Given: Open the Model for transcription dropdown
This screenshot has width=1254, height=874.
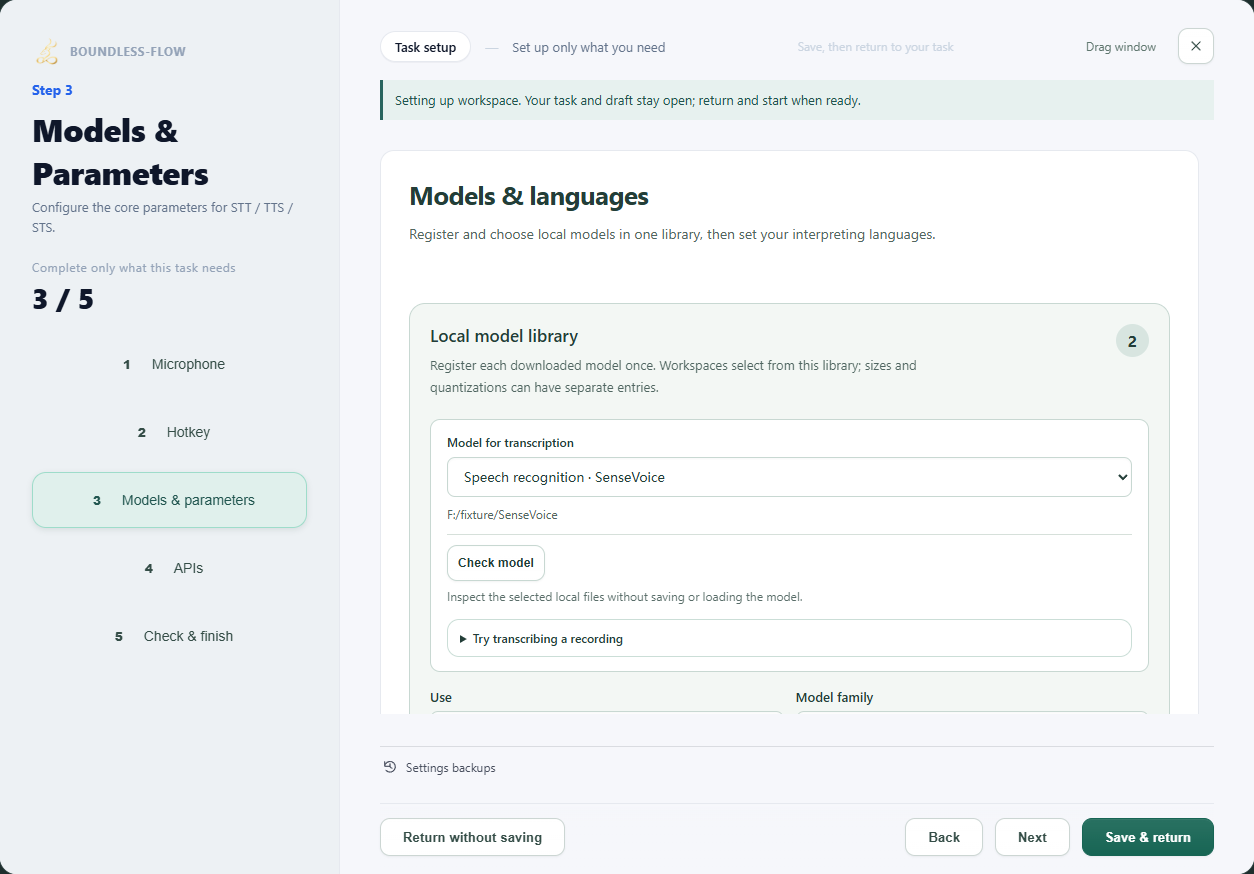Looking at the screenshot, I should coord(789,477).
